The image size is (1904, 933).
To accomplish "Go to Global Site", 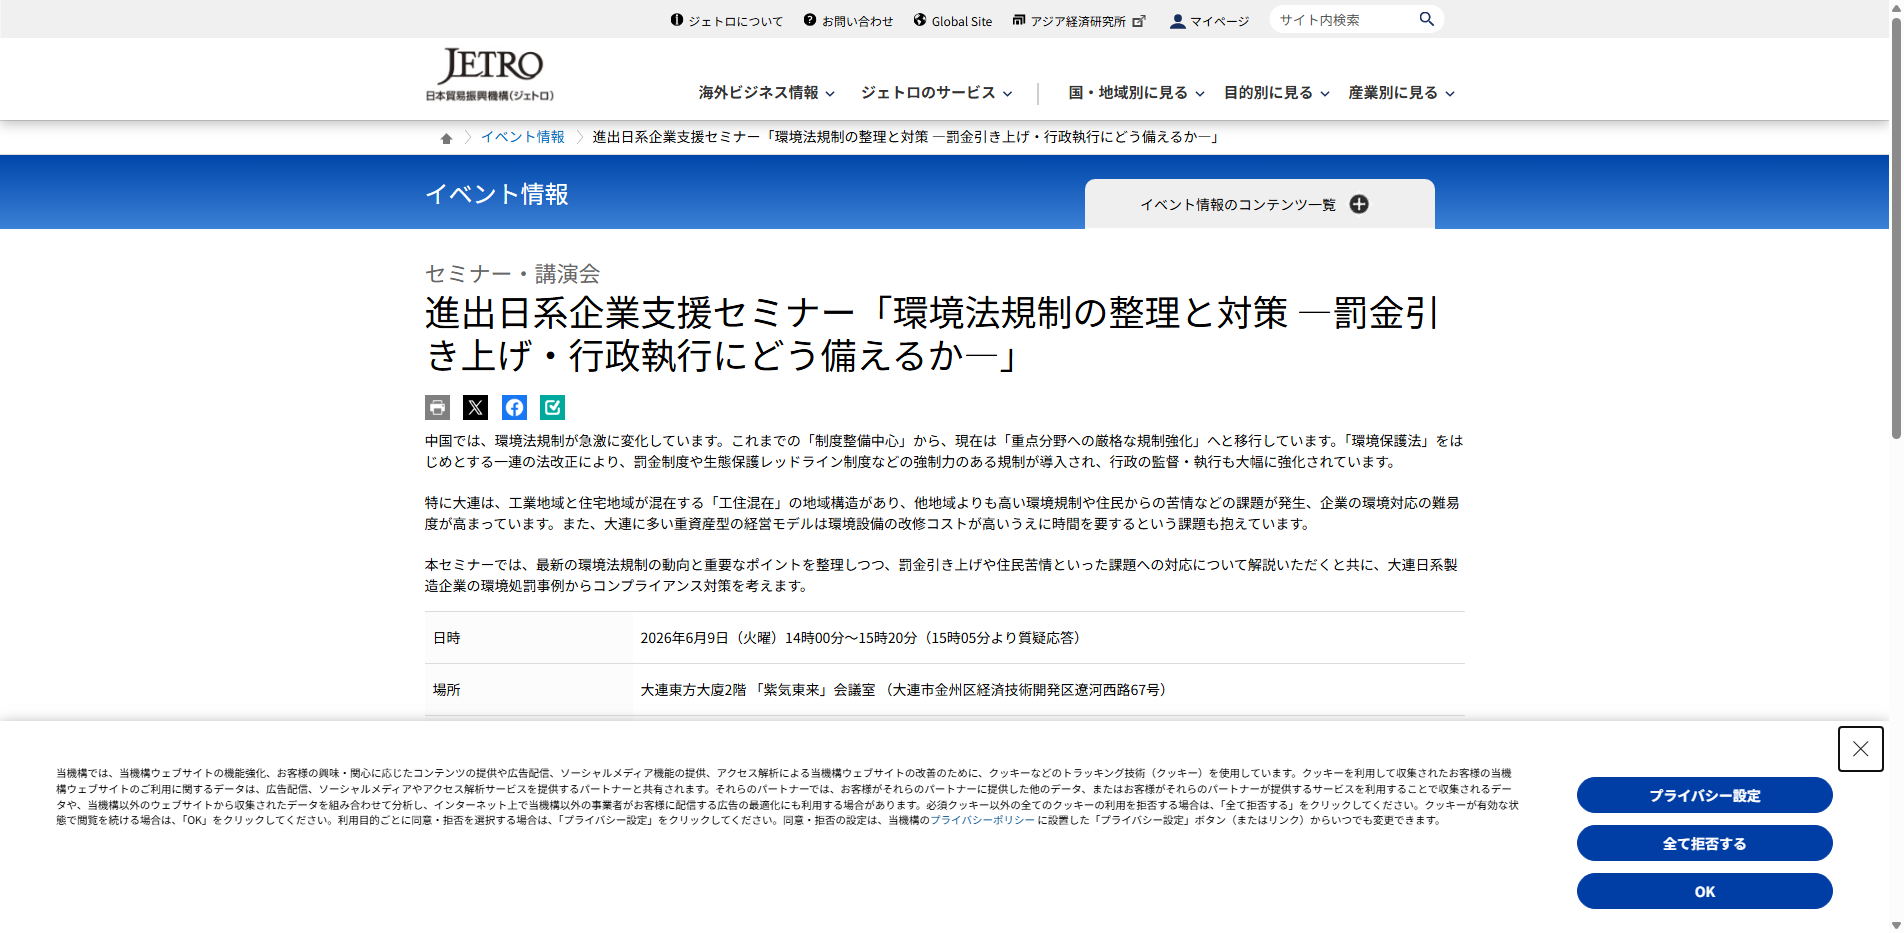I will click(x=953, y=21).
